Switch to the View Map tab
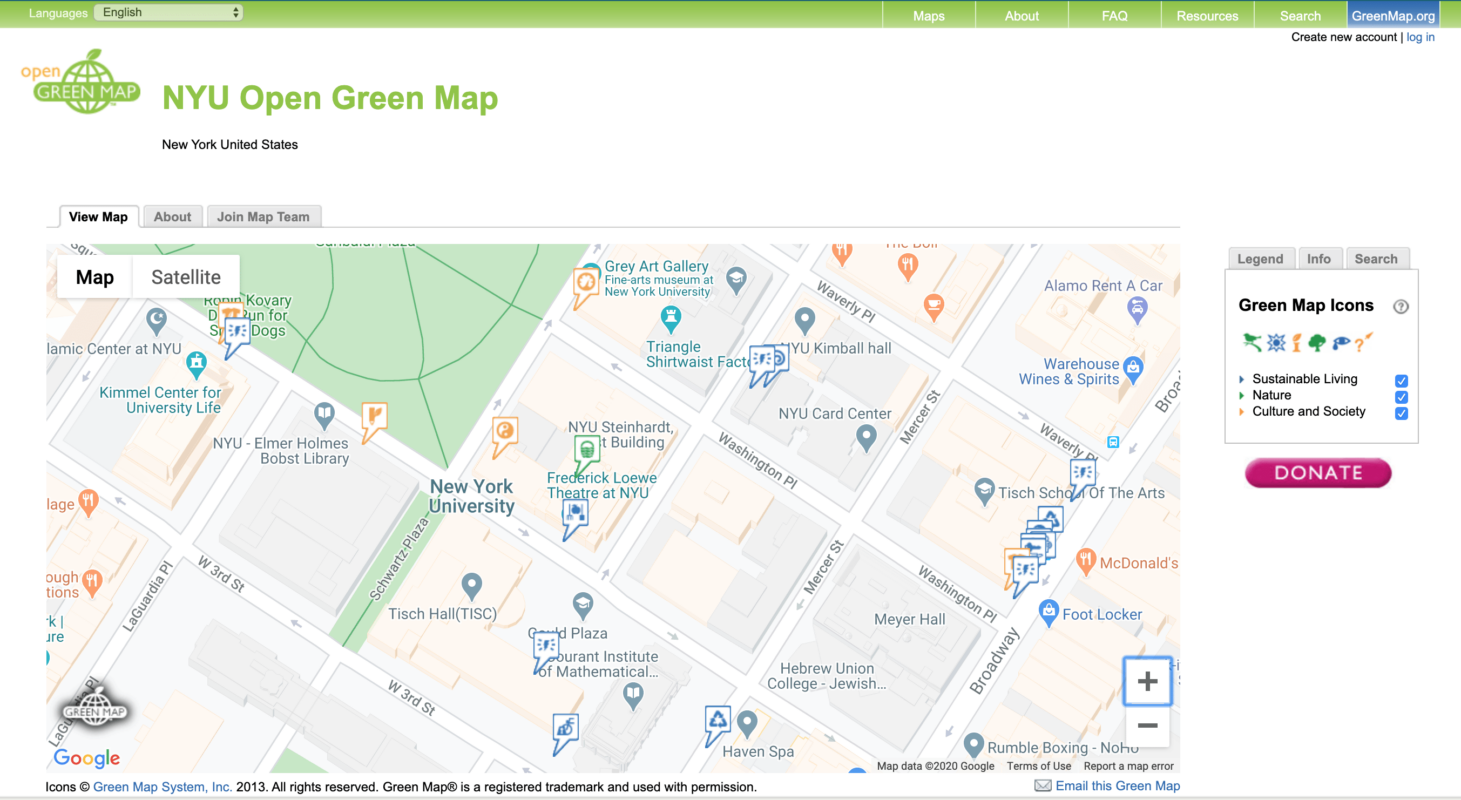This screenshot has width=1461, height=800. point(98,217)
